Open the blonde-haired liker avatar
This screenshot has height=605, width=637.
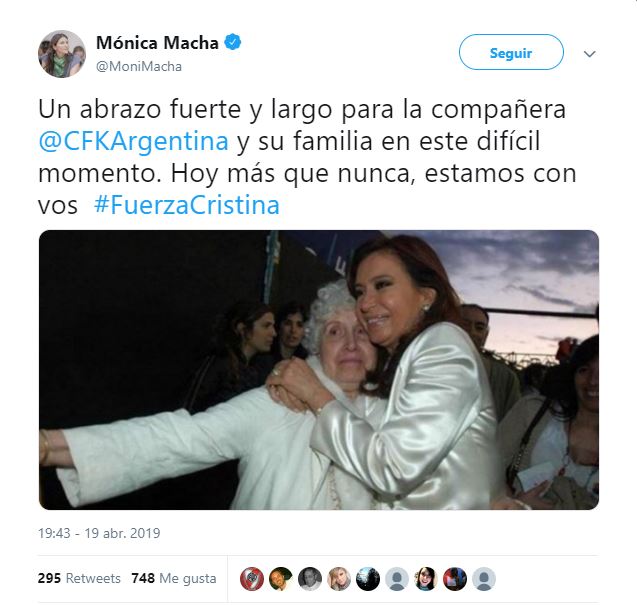click(x=339, y=579)
